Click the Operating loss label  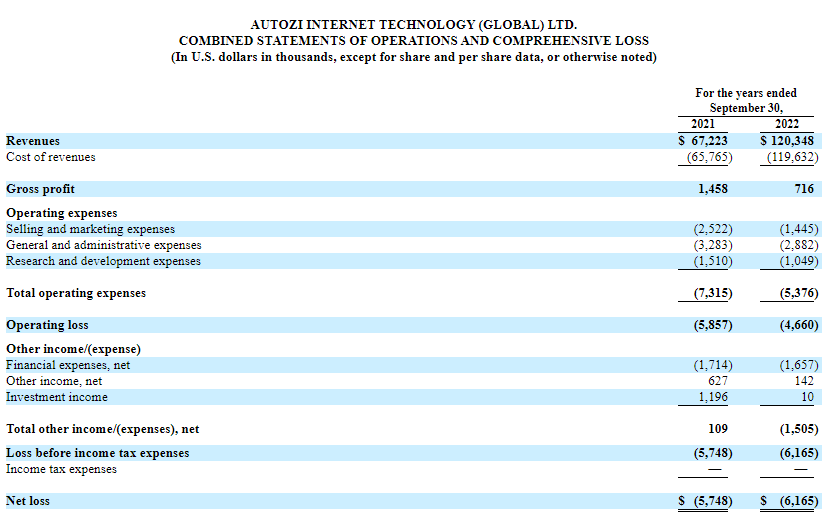point(47,325)
